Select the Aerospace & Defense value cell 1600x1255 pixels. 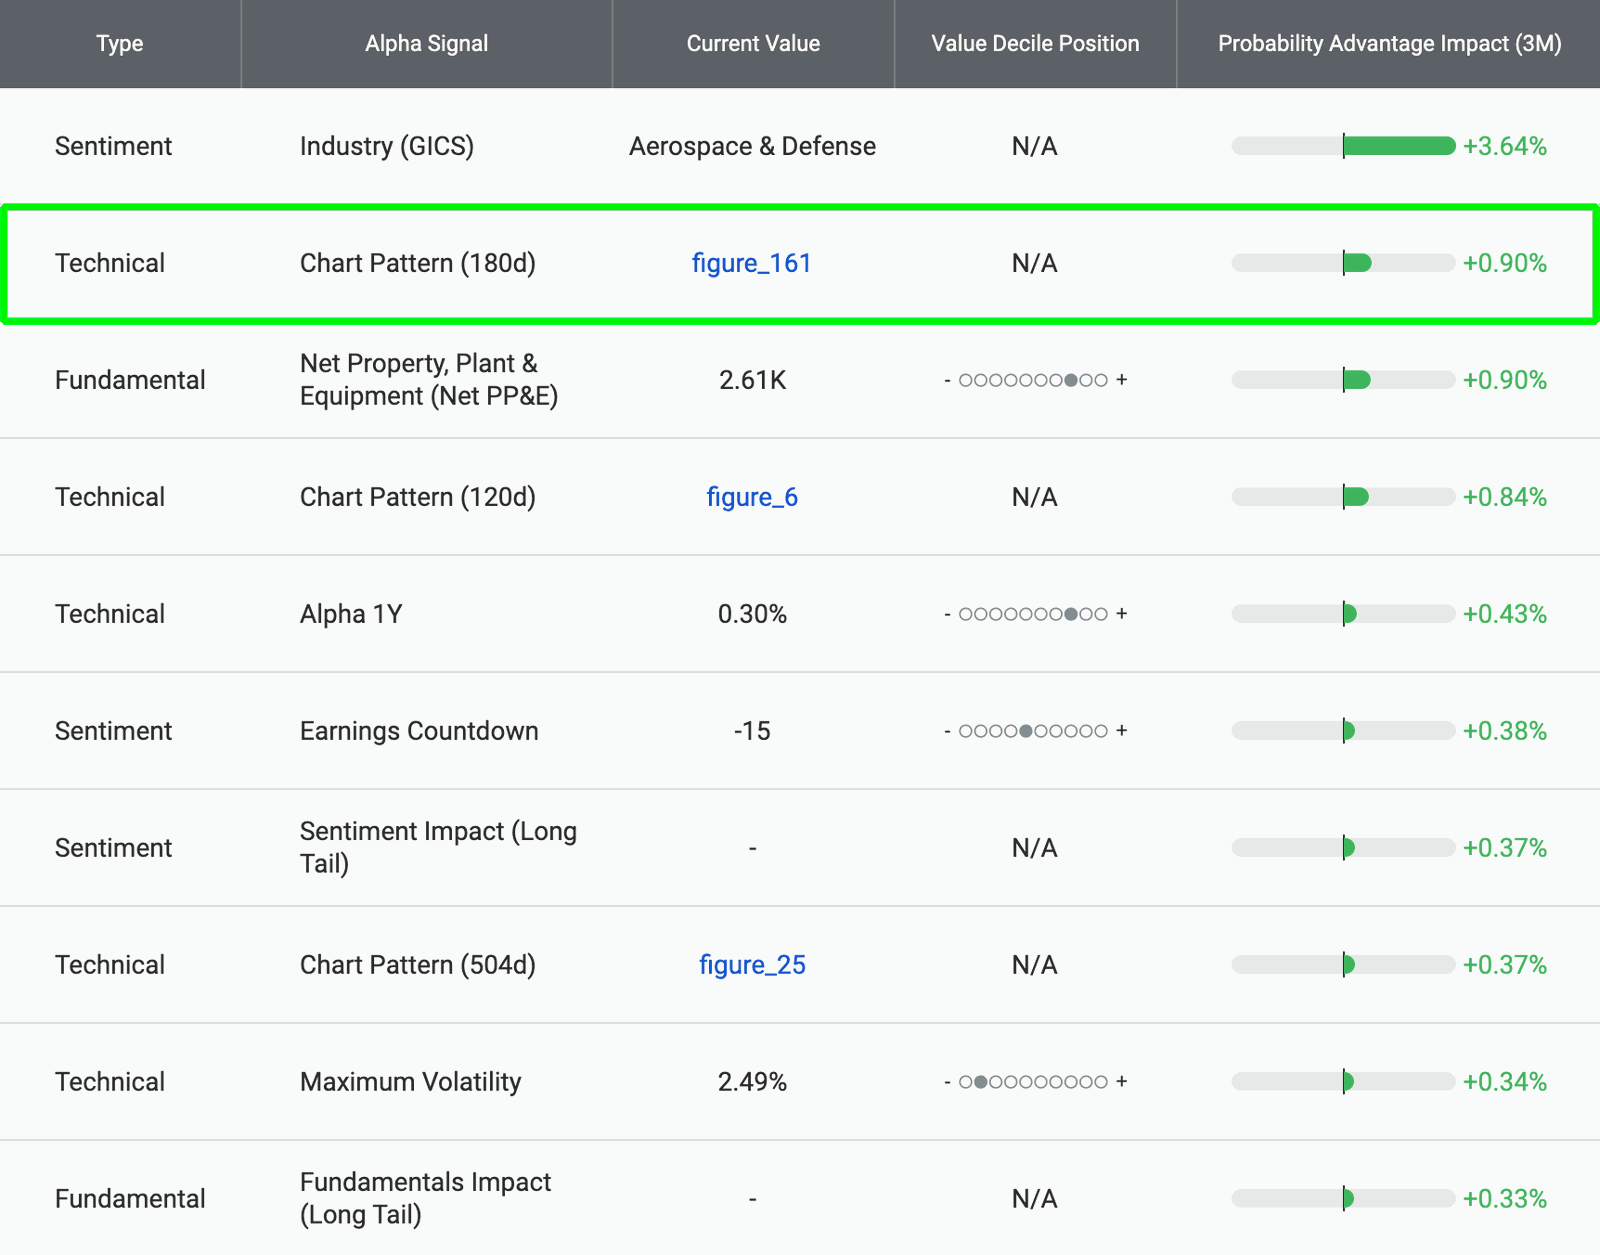752,146
